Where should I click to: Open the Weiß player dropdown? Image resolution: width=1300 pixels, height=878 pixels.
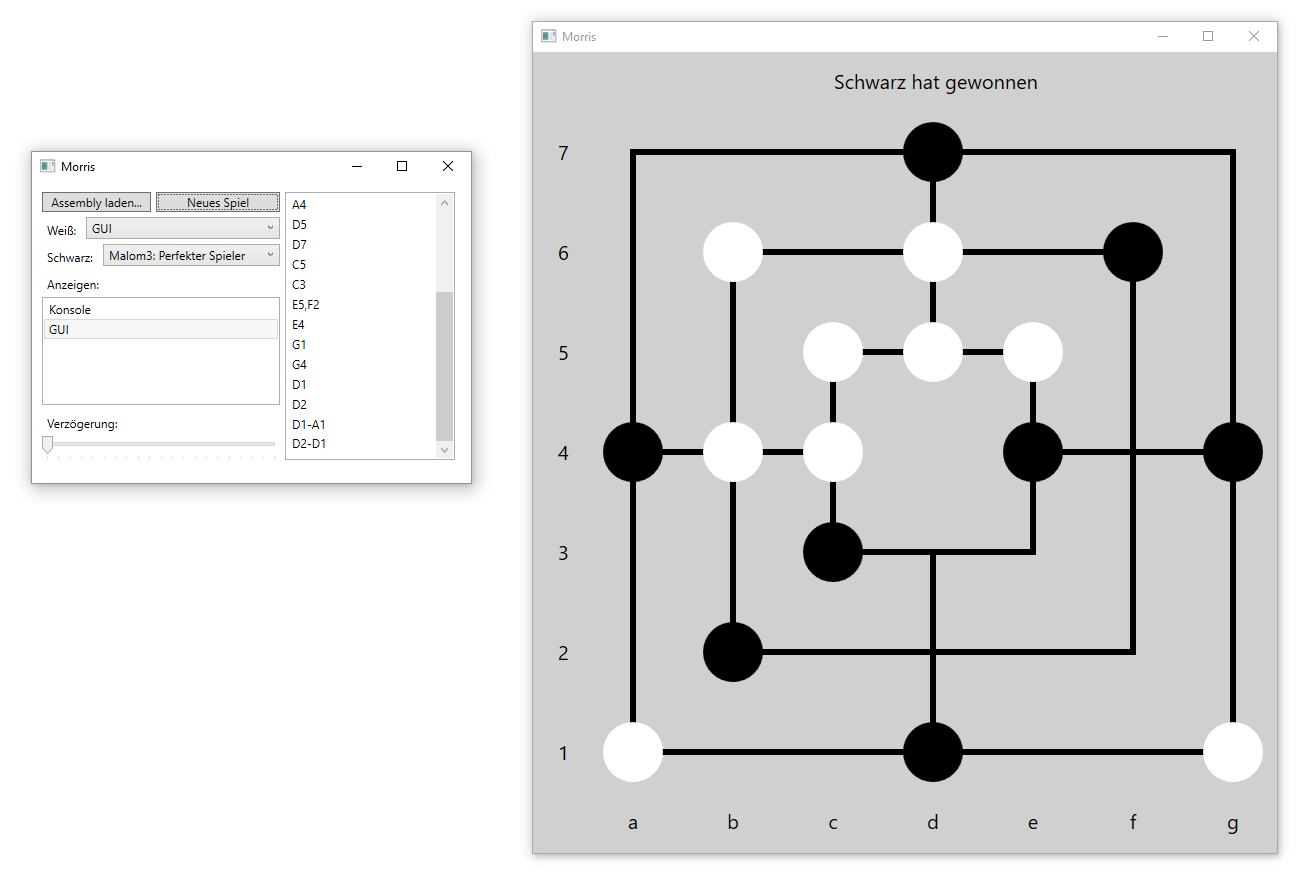pyautogui.click(x=183, y=228)
